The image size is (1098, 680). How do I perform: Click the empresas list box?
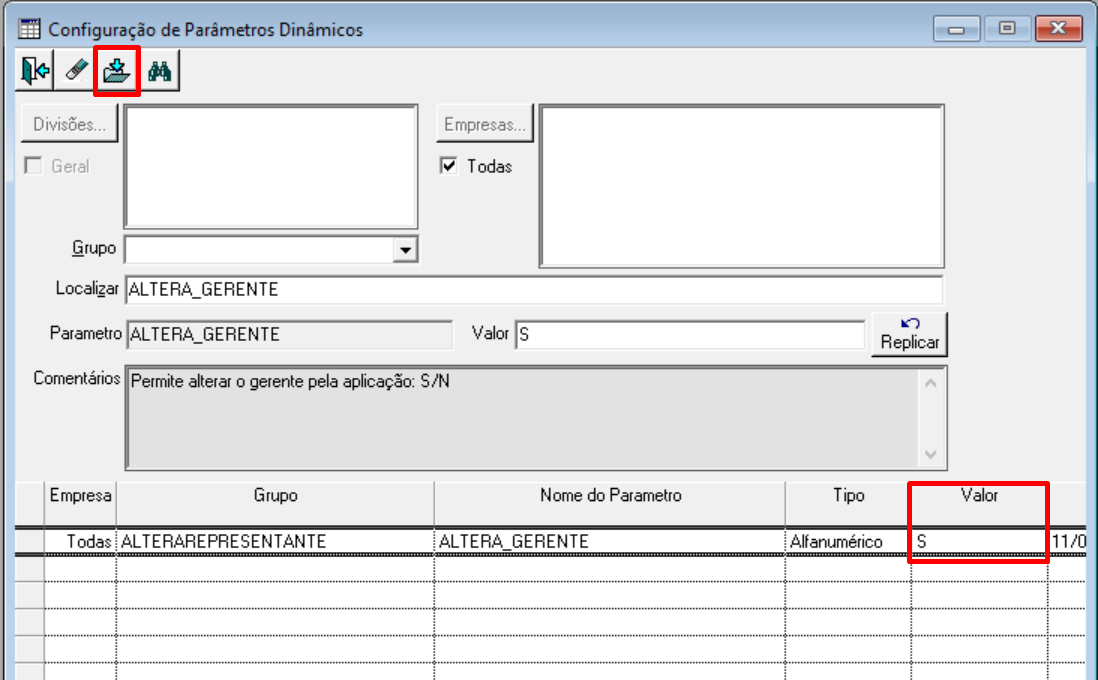[742, 186]
